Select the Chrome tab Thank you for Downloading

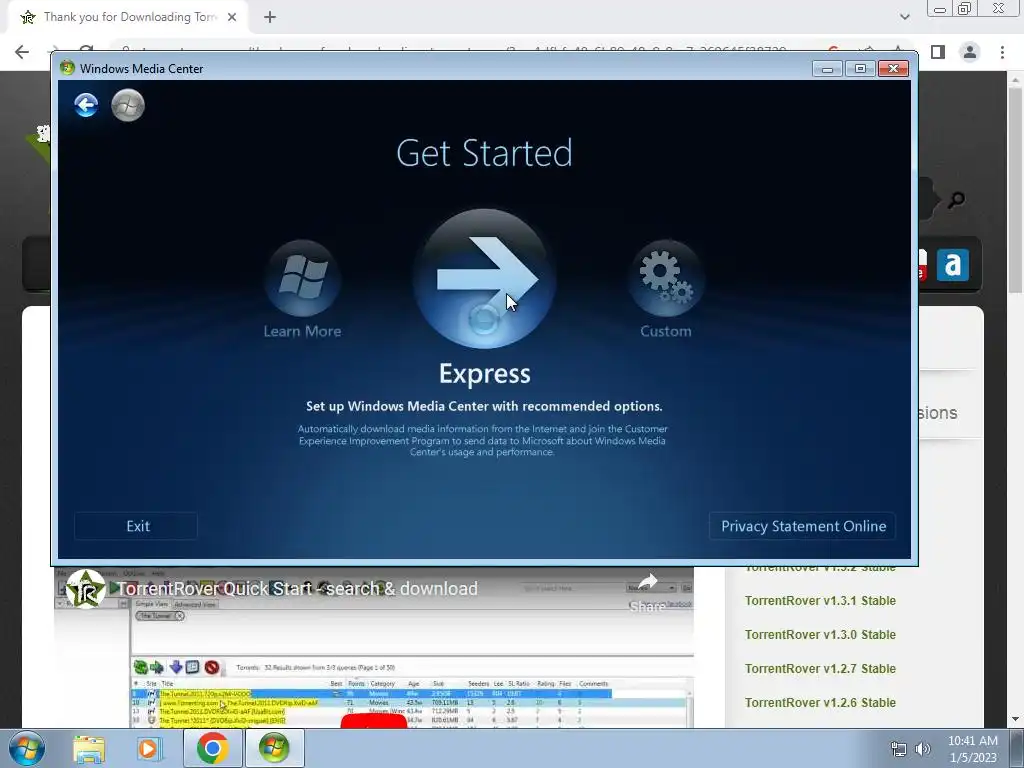tap(129, 17)
